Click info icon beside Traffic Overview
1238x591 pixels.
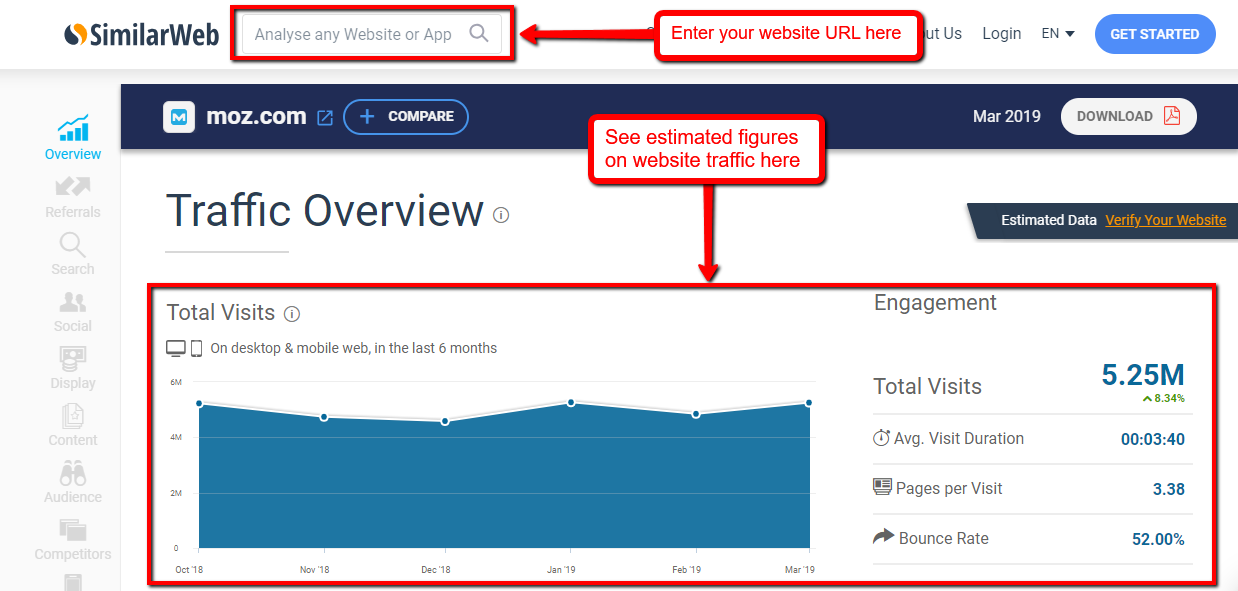click(501, 214)
